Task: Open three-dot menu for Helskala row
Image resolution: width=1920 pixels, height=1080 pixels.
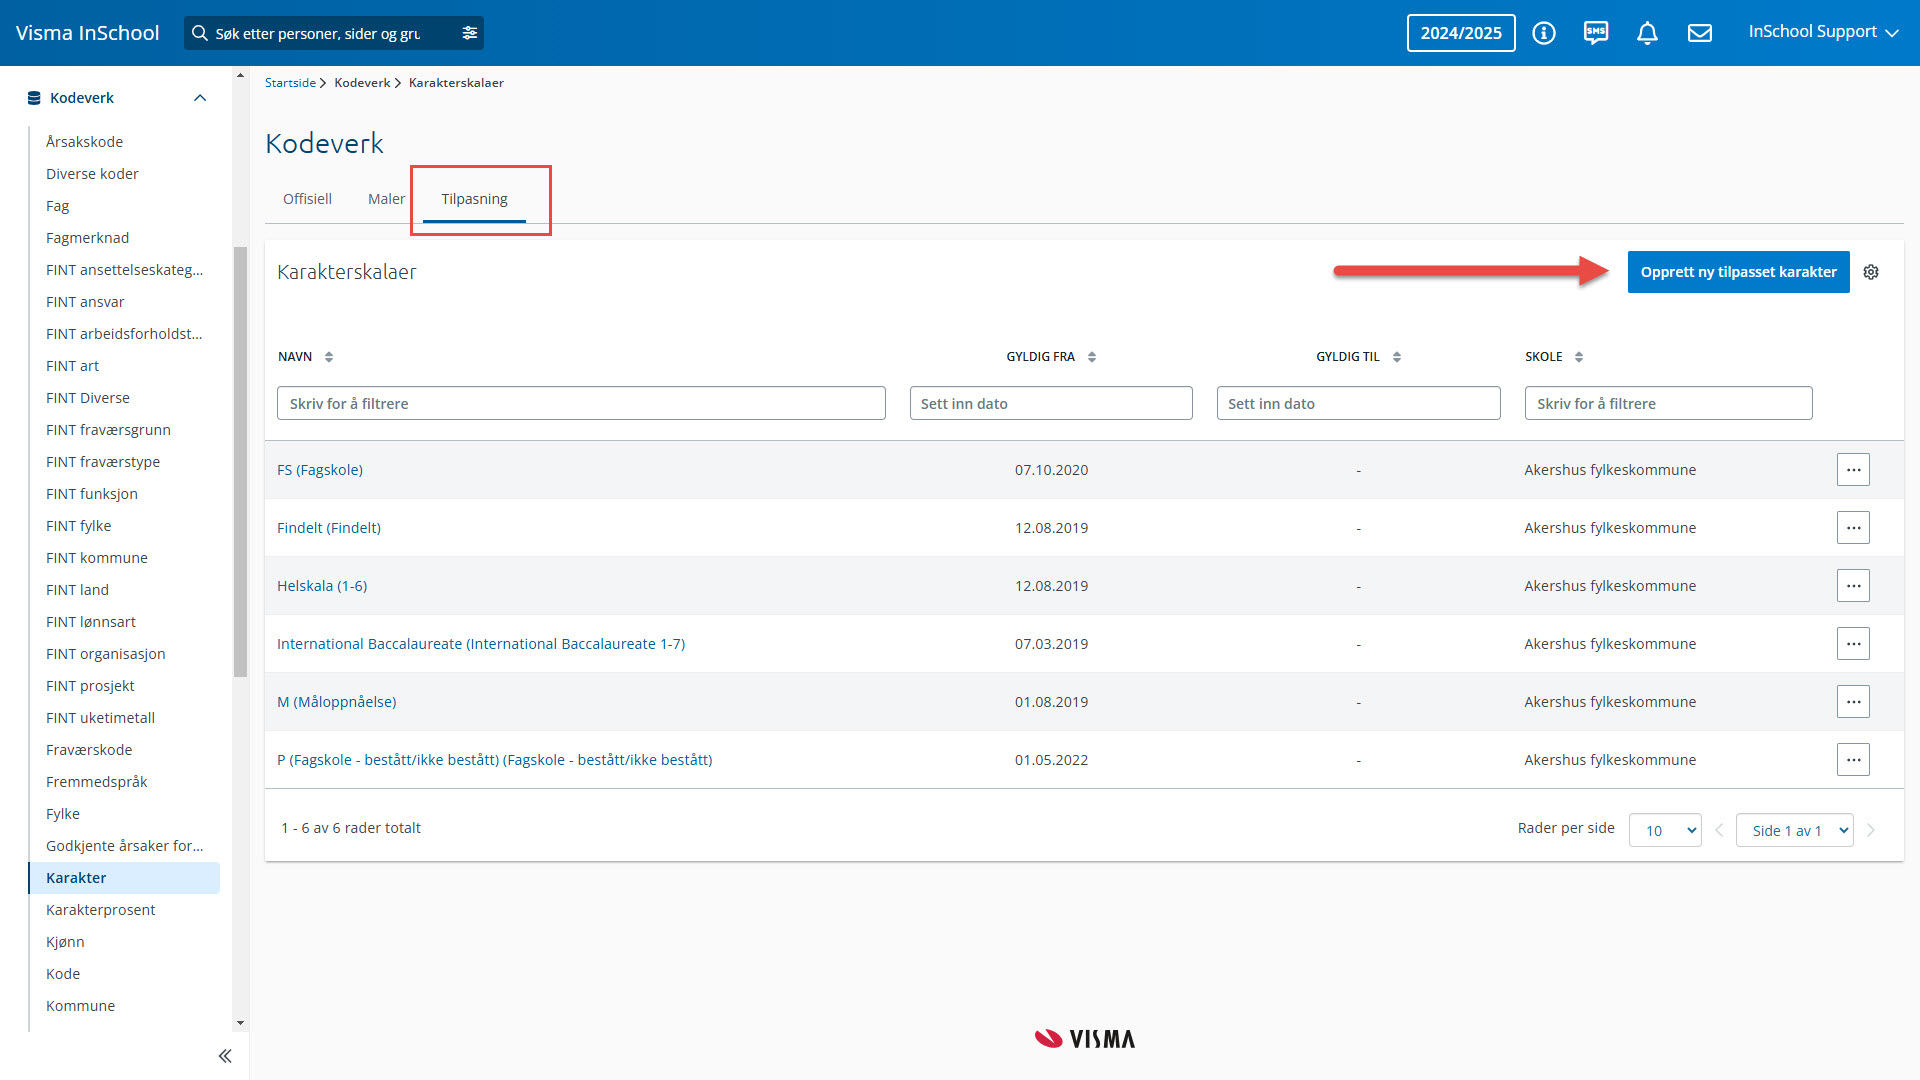Action: click(1853, 586)
